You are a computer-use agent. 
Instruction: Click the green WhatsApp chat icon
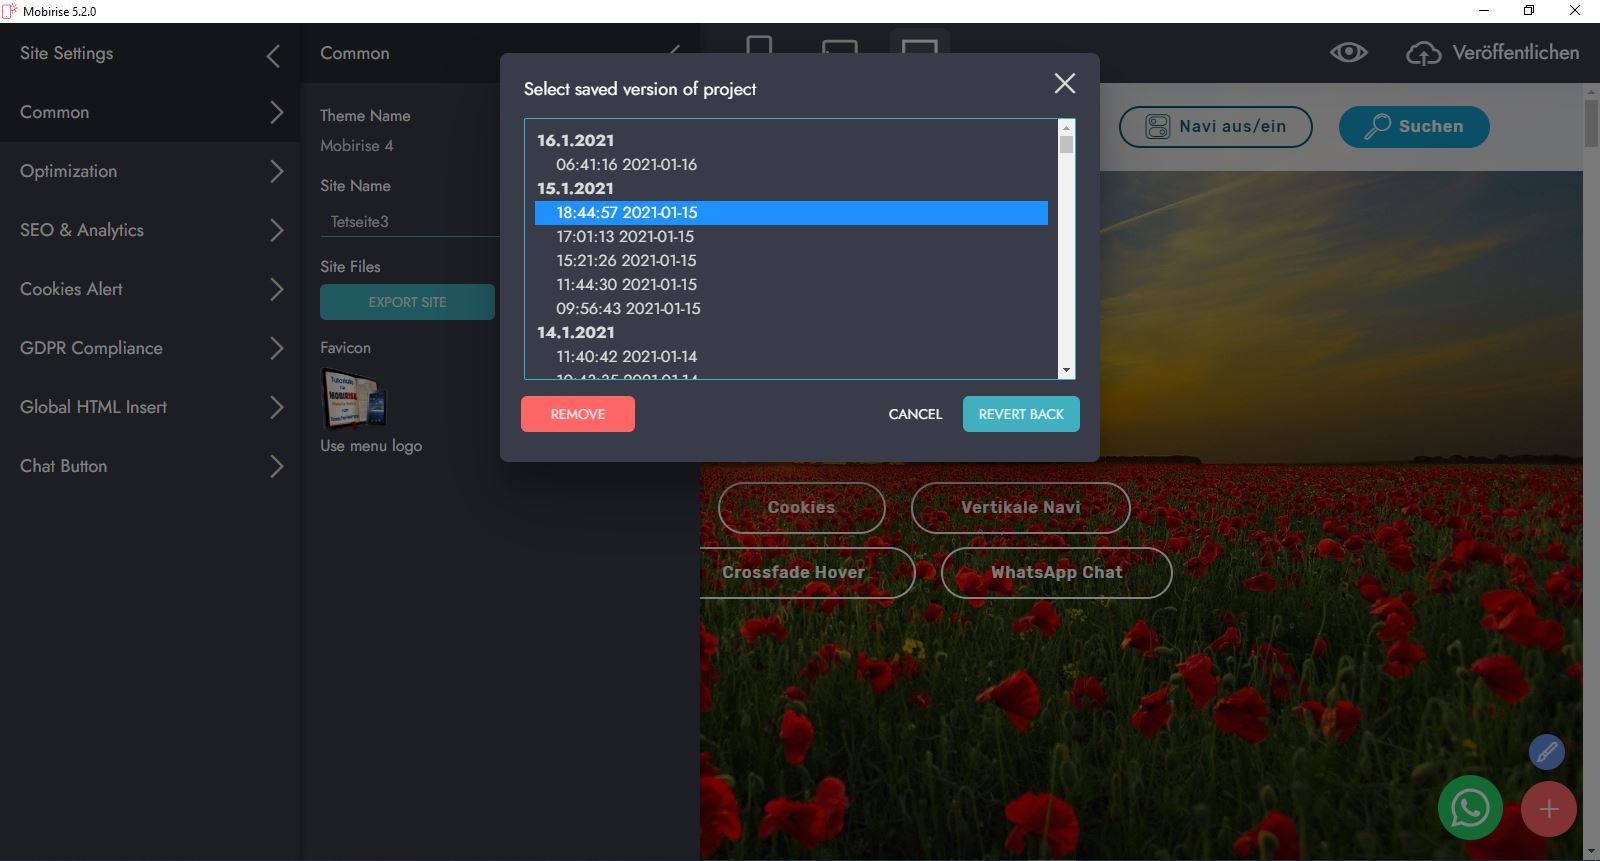point(1470,808)
